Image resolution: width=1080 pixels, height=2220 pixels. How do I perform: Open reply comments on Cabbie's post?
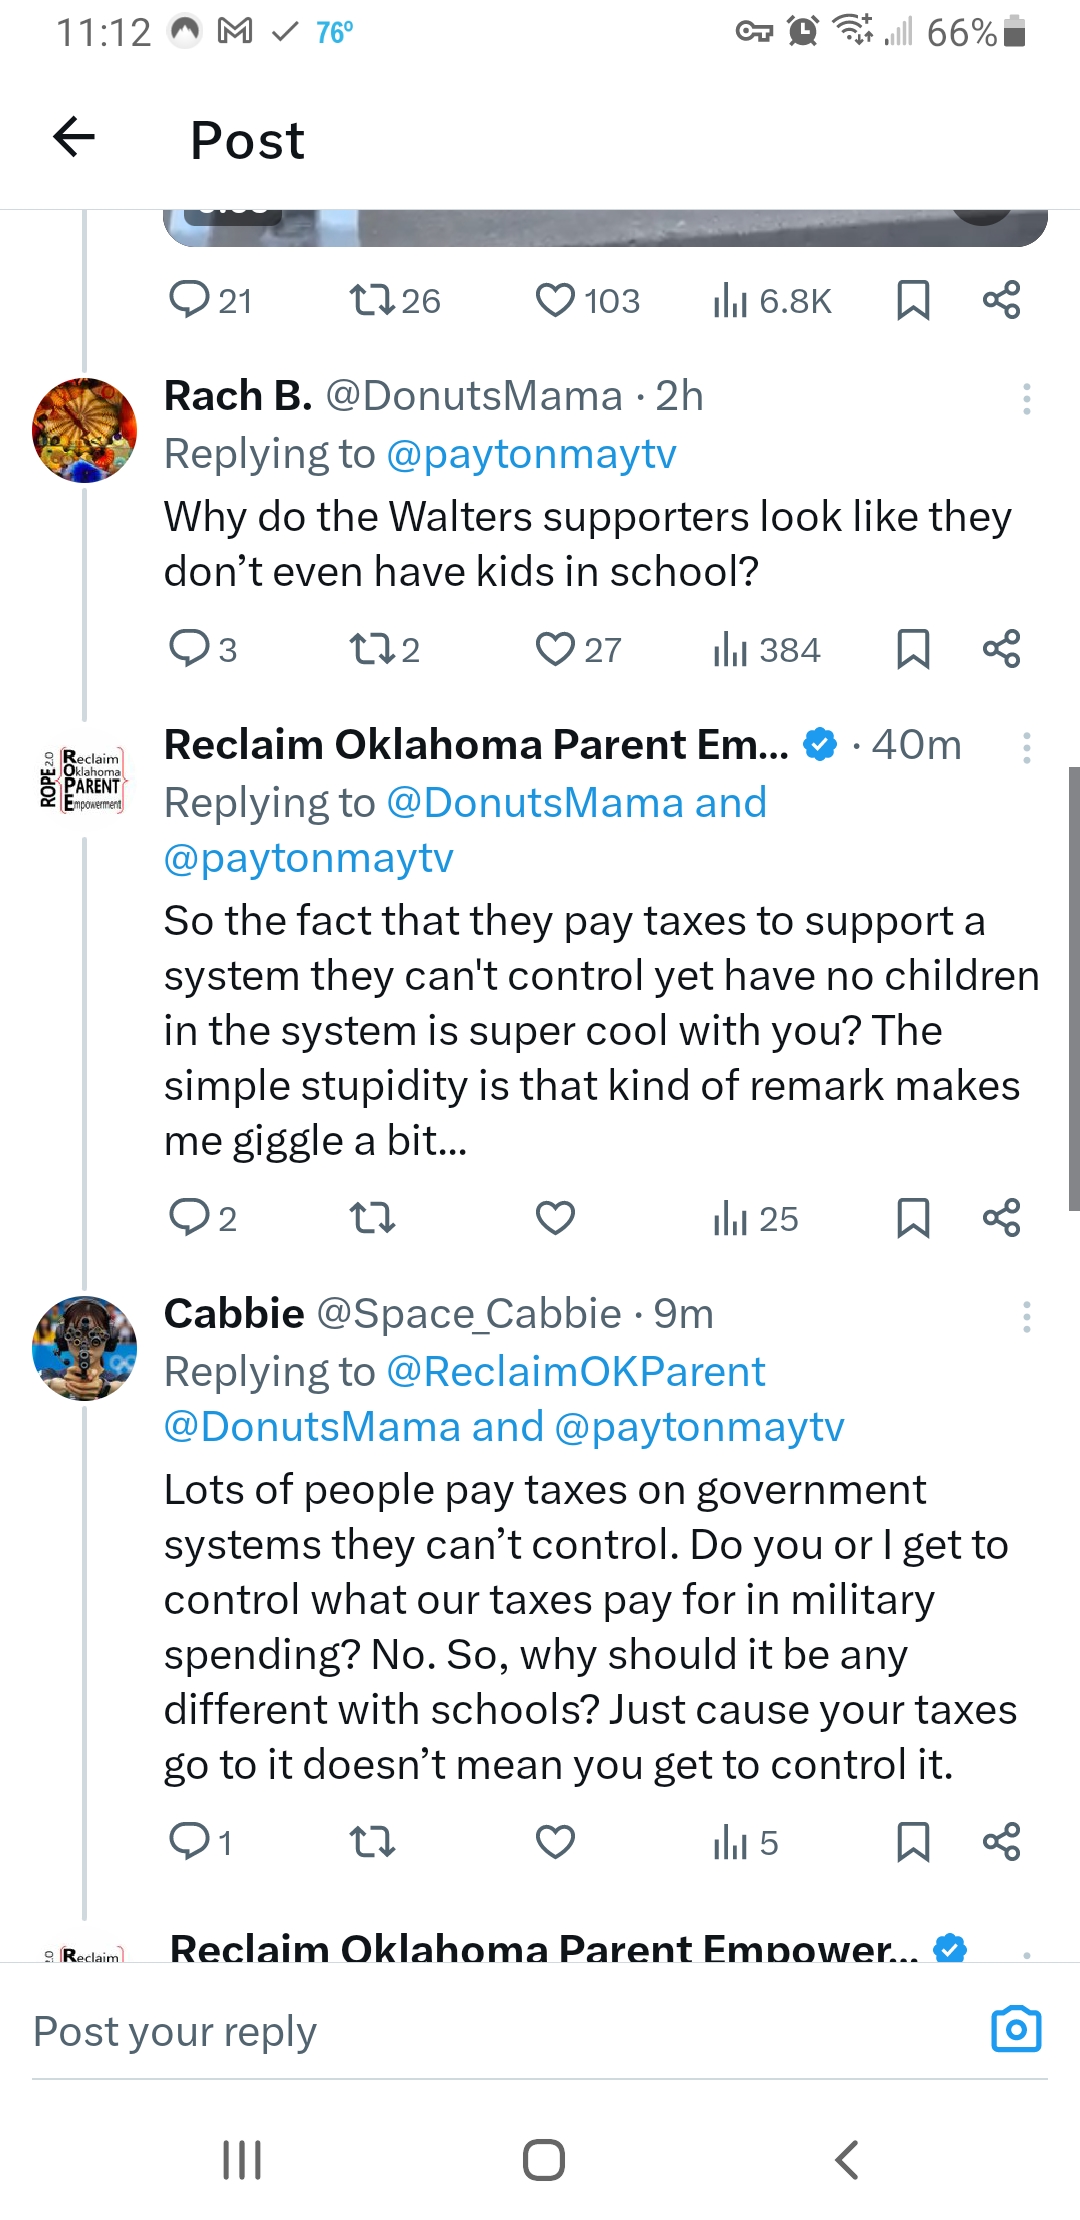(x=189, y=1841)
